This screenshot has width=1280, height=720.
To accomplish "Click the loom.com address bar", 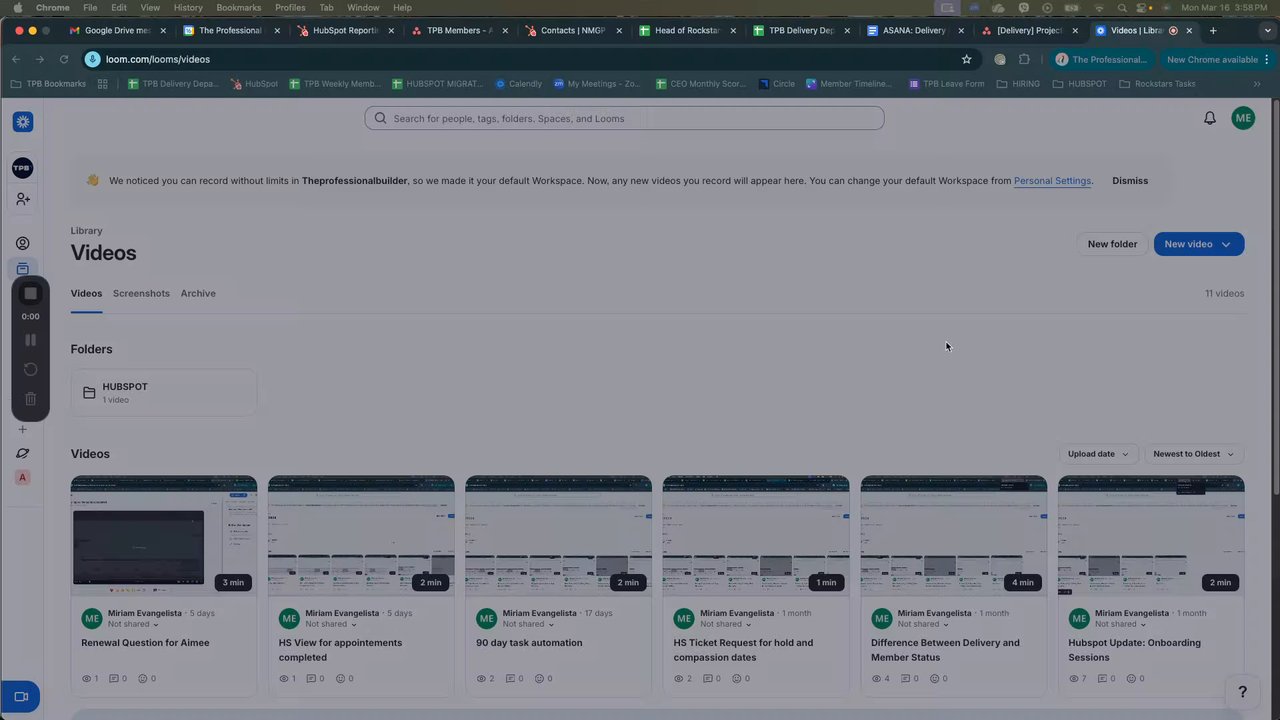I will [x=520, y=59].
